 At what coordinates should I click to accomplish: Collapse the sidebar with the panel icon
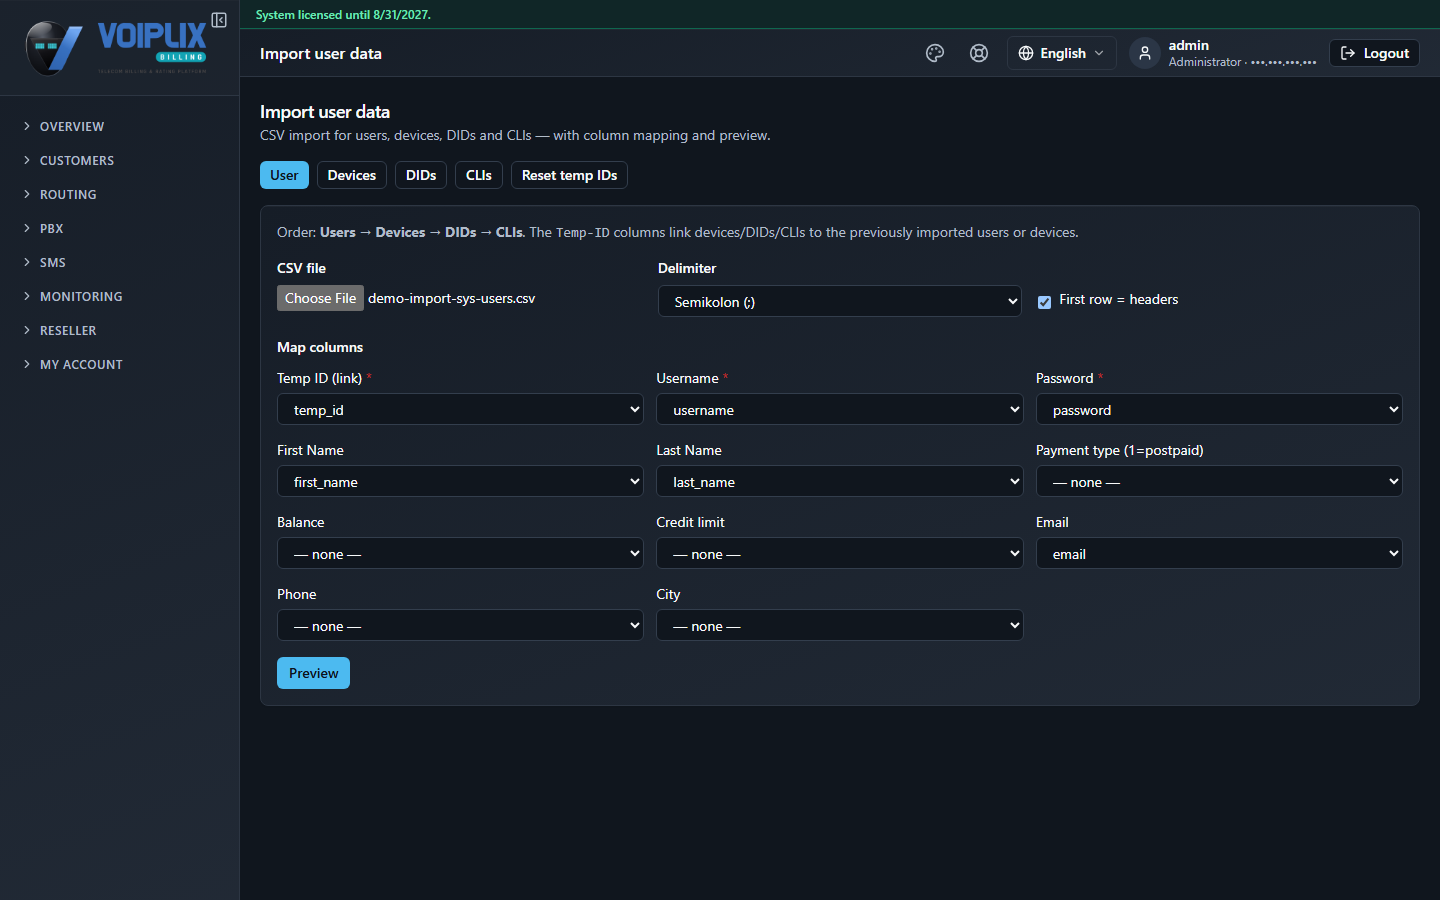tap(219, 20)
